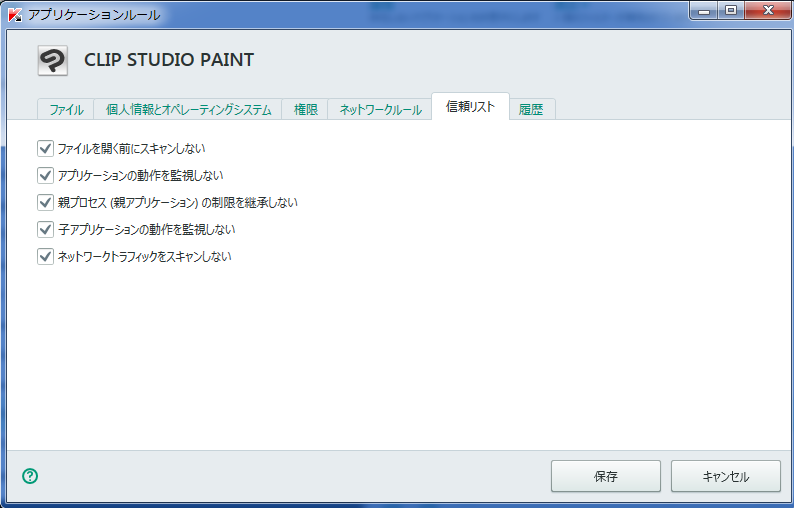Image resolution: width=794 pixels, height=508 pixels.
Task: Click label text ファイルを開く前にスキャンしない
Action: 131,148
